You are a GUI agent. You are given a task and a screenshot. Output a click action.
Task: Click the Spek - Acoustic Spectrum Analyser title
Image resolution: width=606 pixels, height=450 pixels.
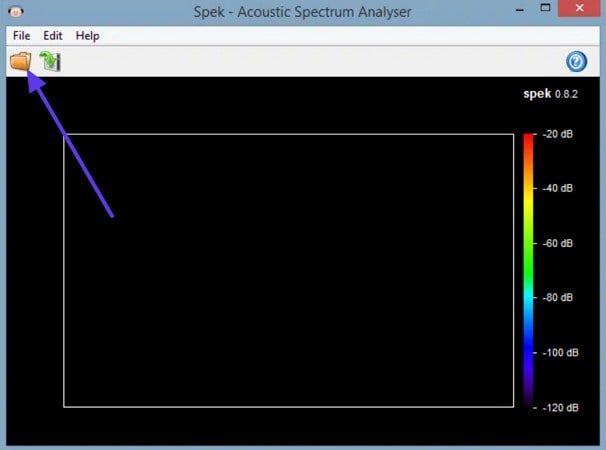(302, 12)
